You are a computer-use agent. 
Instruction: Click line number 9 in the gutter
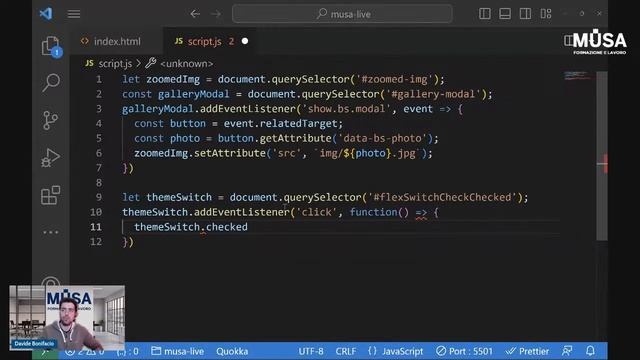click(99, 197)
